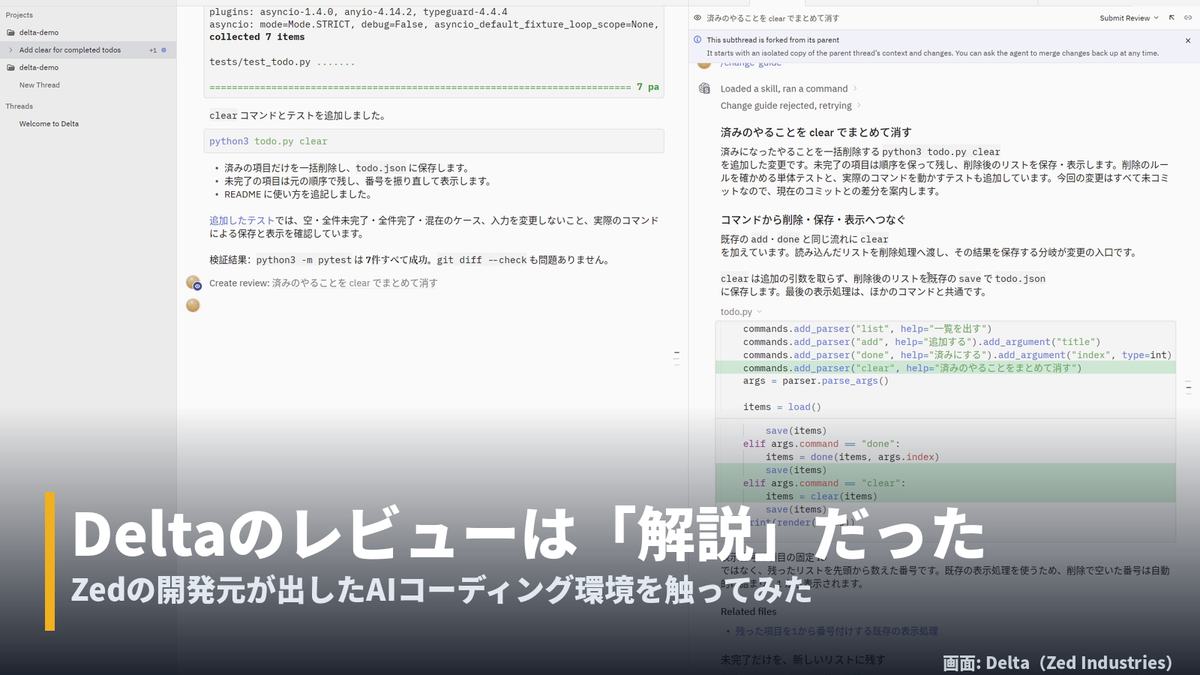Click the info icon in the fork banner

coord(697,40)
